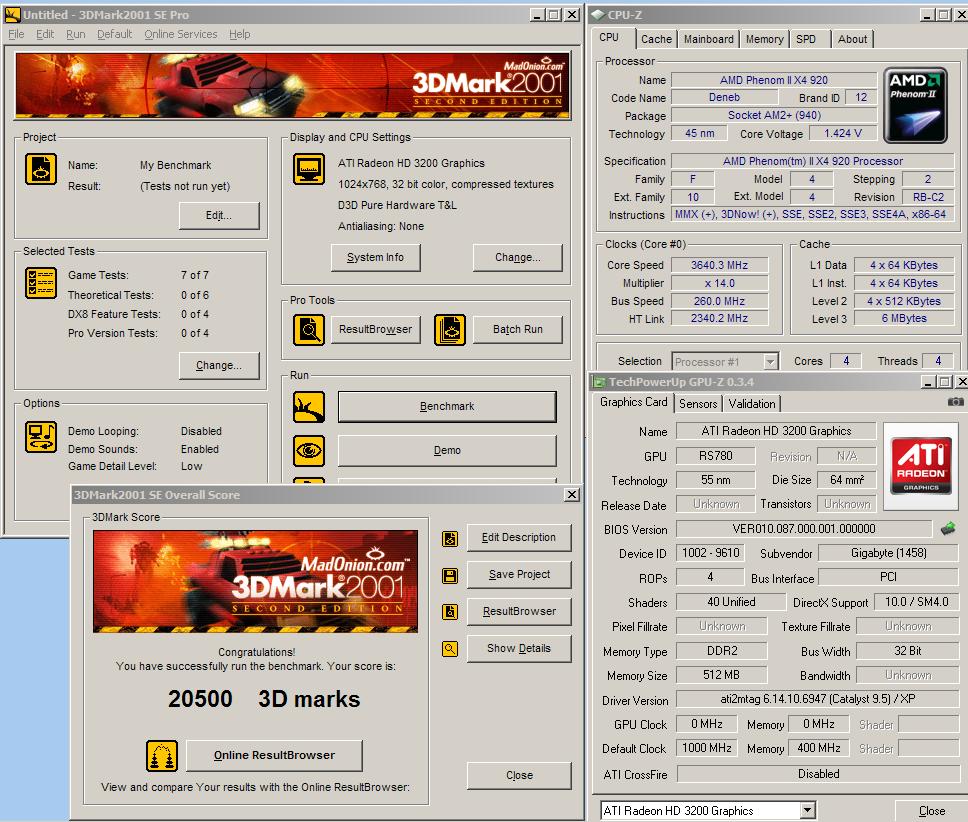Click the GPU-Z title bar icon
This screenshot has width=968, height=822.
coord(599,382)
